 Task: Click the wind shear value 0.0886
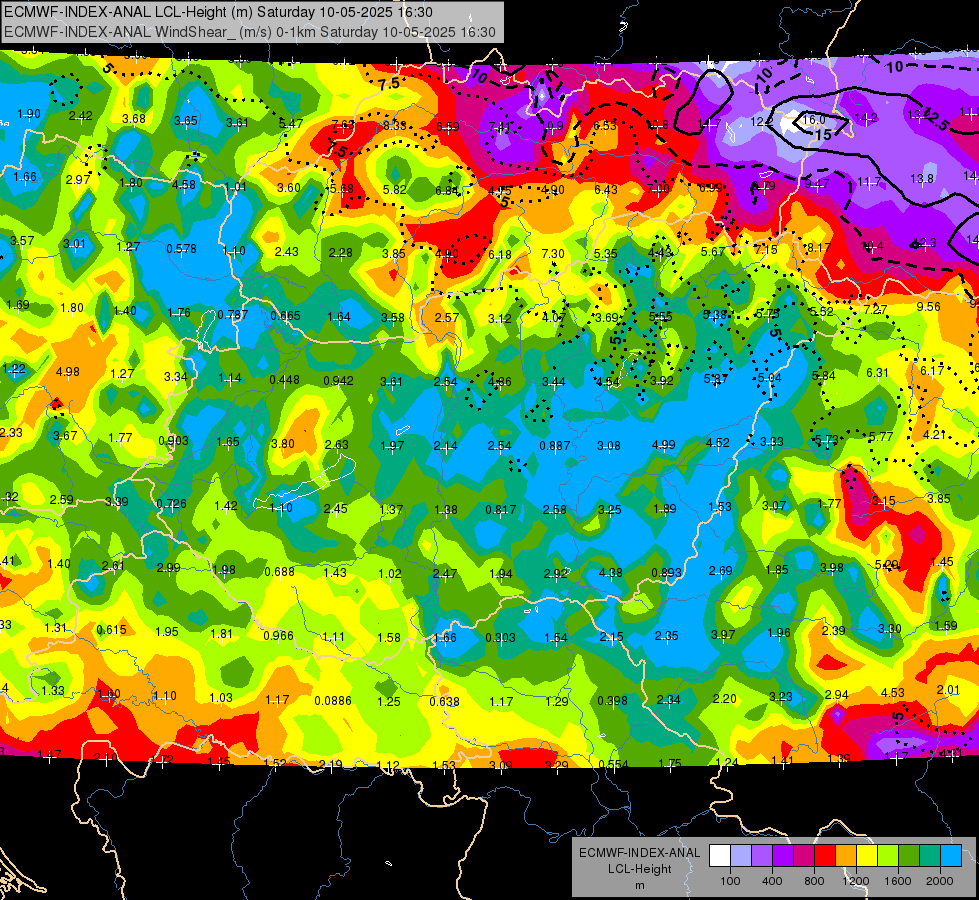333,700
